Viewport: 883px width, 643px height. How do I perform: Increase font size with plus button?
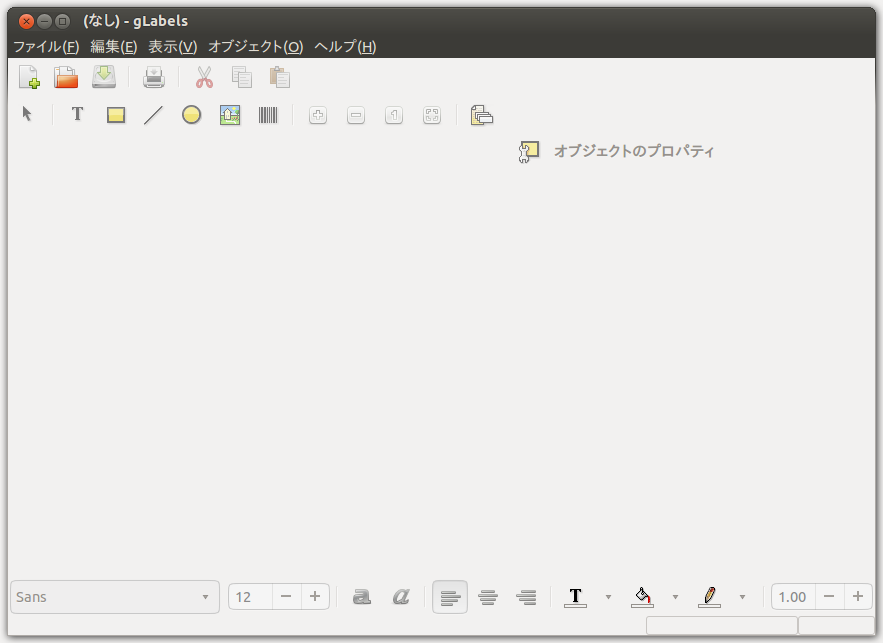click(315, 597)
